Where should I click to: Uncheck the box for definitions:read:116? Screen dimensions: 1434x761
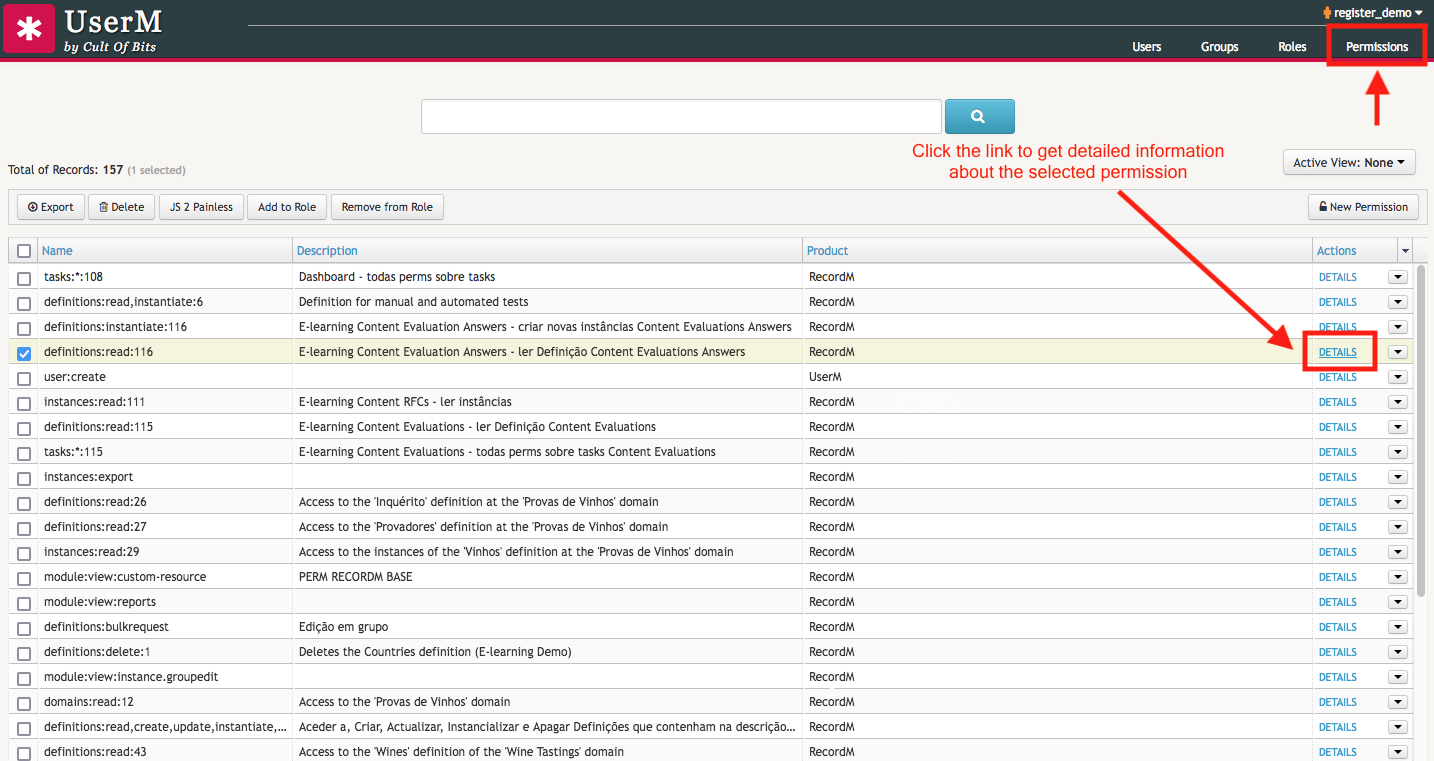click(24, 353)
